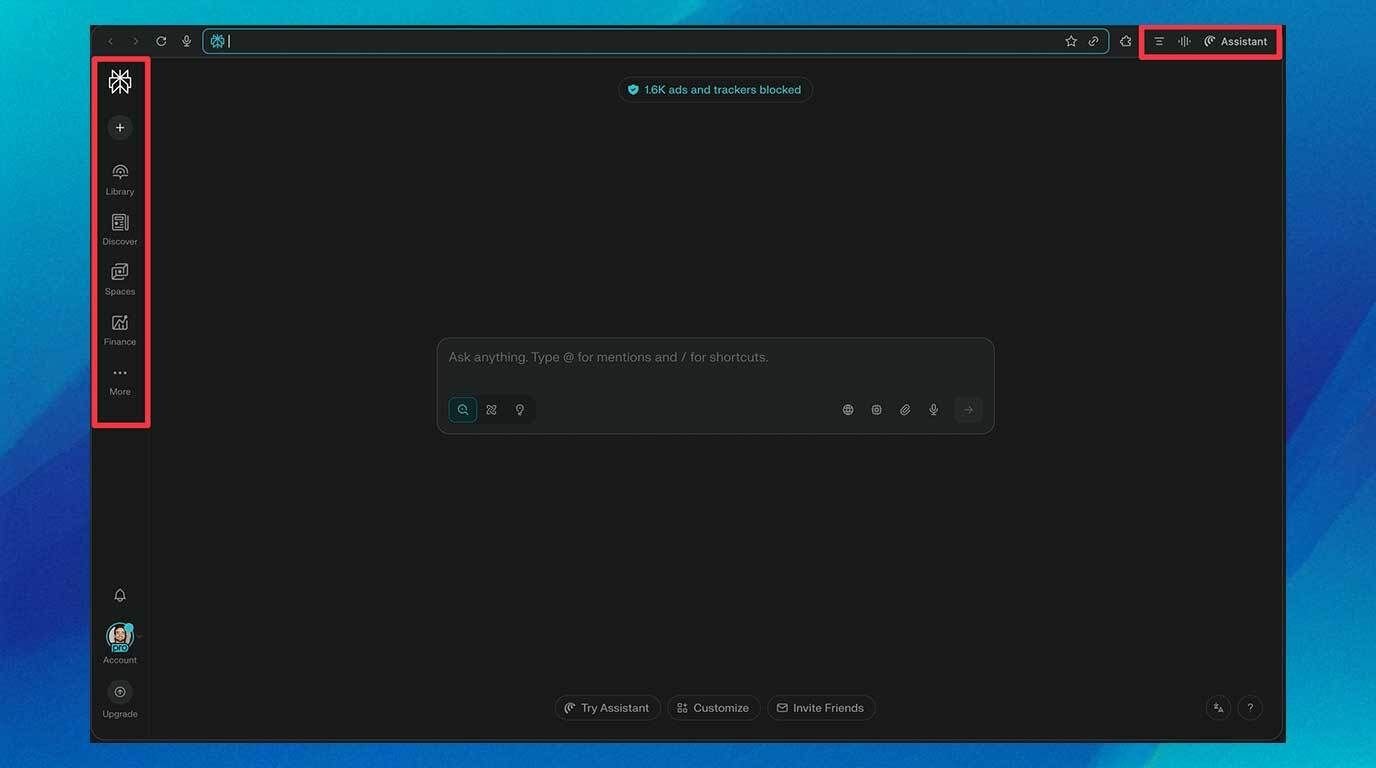The width and height of the screenshot is (1376, 768).
Task: Enable web search with the globe icon
Action: point(847,409)
